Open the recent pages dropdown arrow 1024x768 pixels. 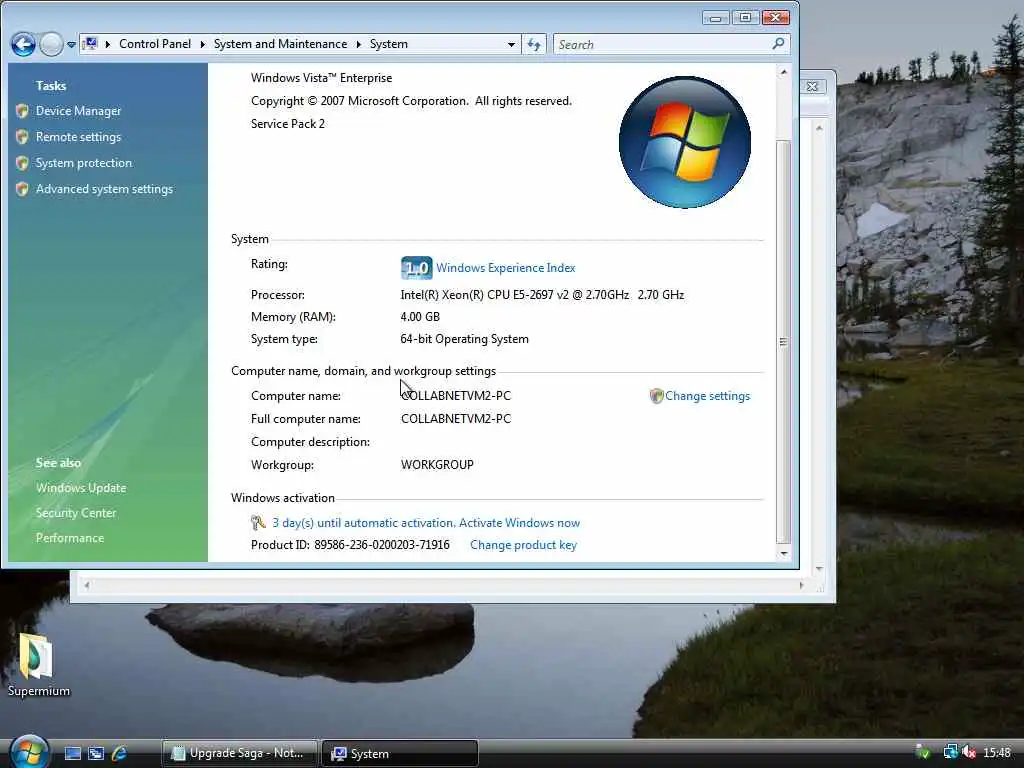[x=71, y=45]
